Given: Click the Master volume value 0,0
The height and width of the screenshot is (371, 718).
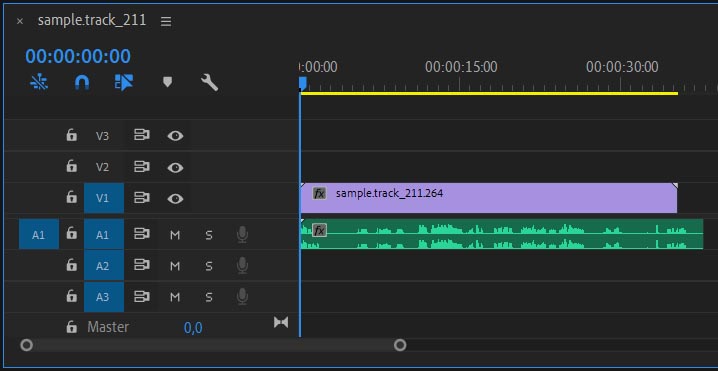Looking at the screenshot, I should 193,328.
